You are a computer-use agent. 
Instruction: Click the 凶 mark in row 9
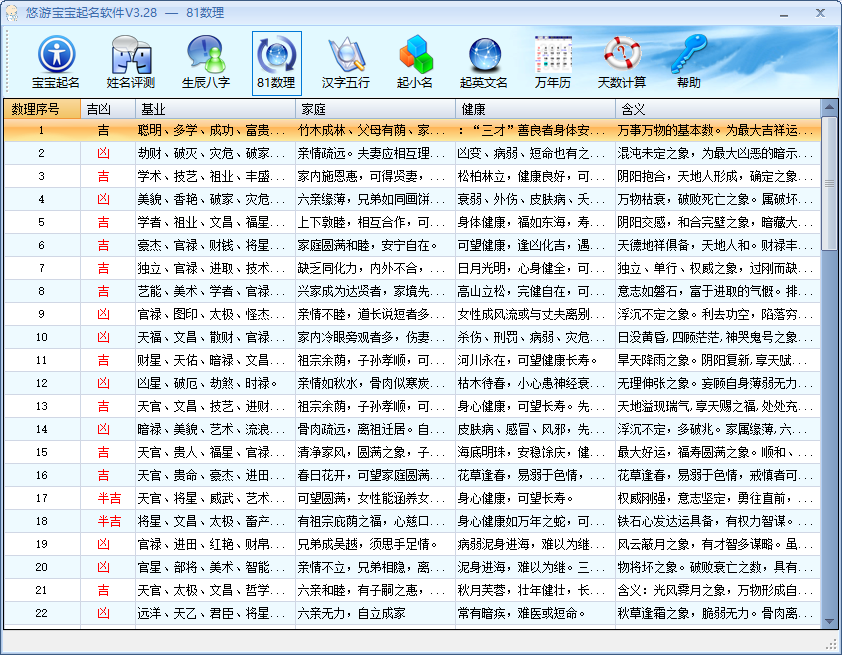tap(103, 314)
